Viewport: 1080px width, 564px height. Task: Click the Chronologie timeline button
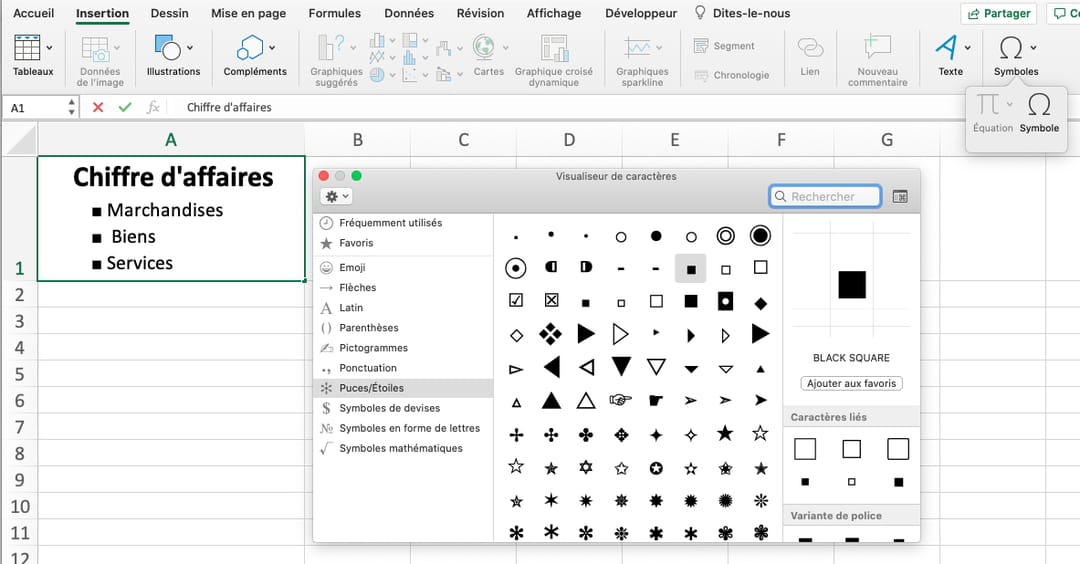tap(731, 75)
